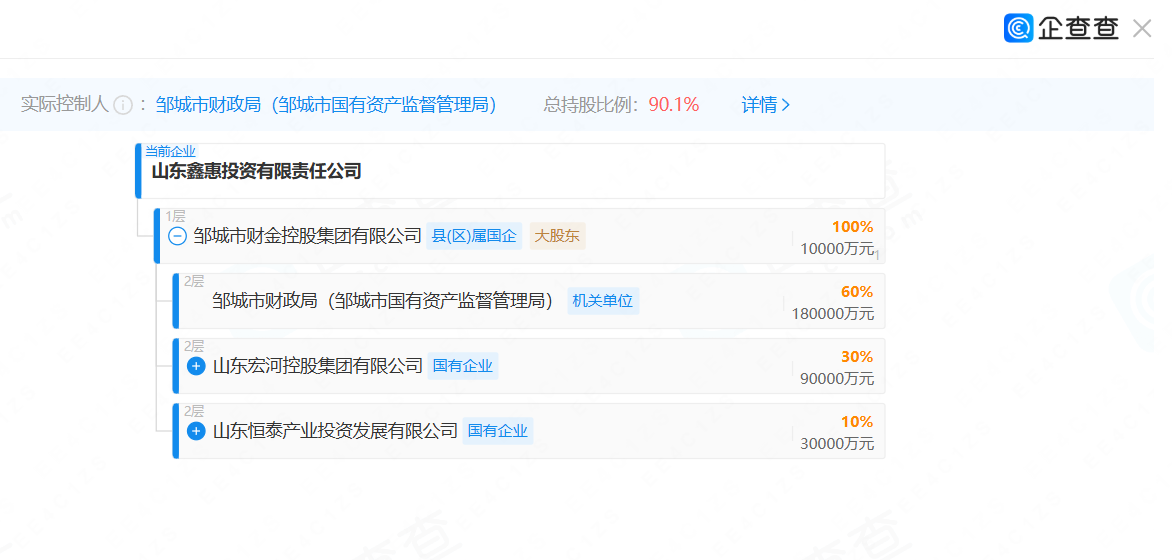1172x560 pixels.
Task: Expand the 山东恒泰产业投资发展有限公司 node
Action: (x=196, y=431)
